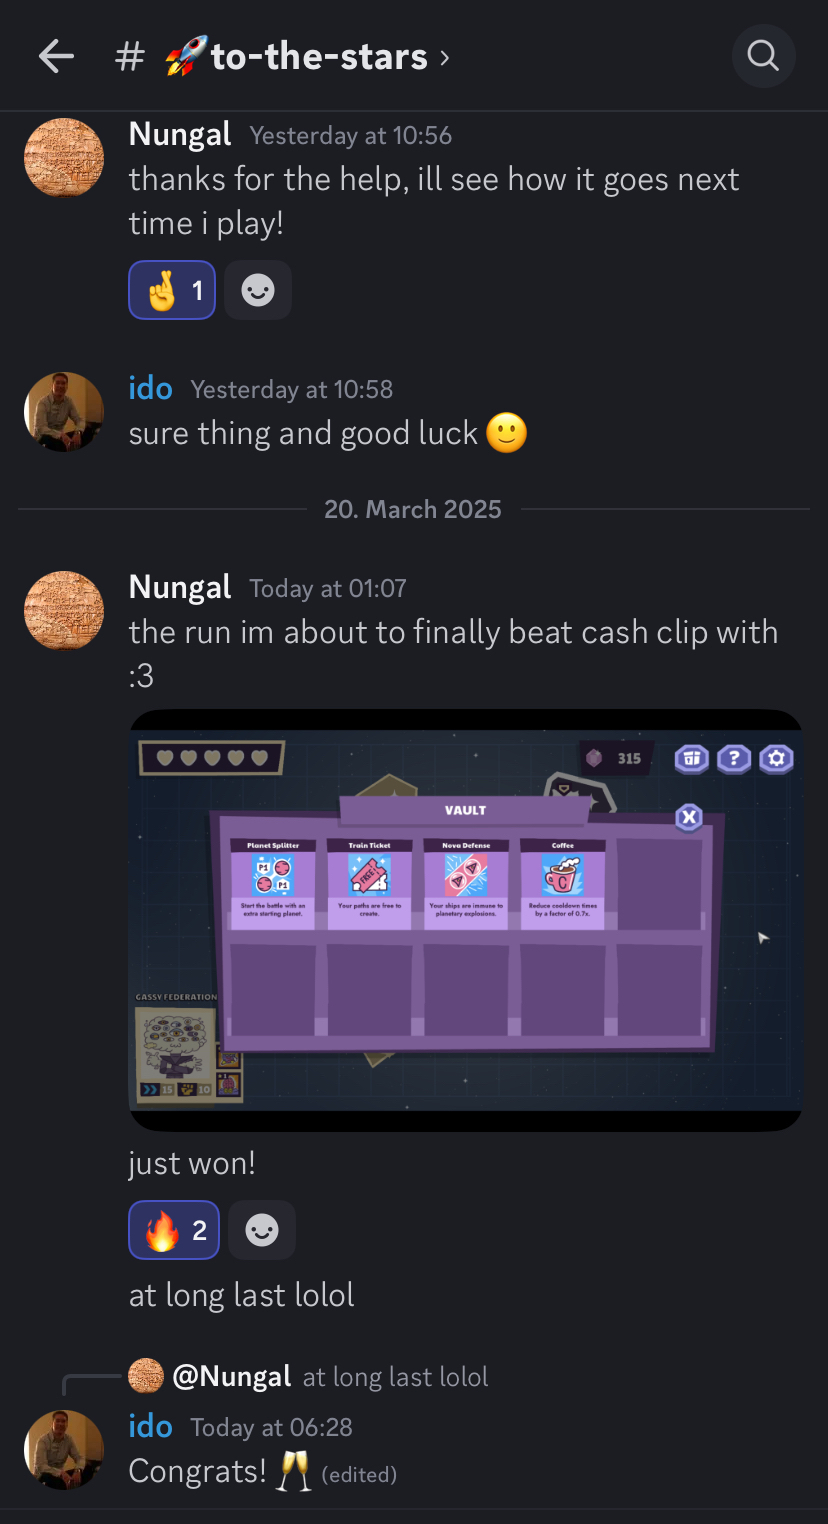Tap the back arrow icon
Screen dimensions: 828x1524
[56, 57]
